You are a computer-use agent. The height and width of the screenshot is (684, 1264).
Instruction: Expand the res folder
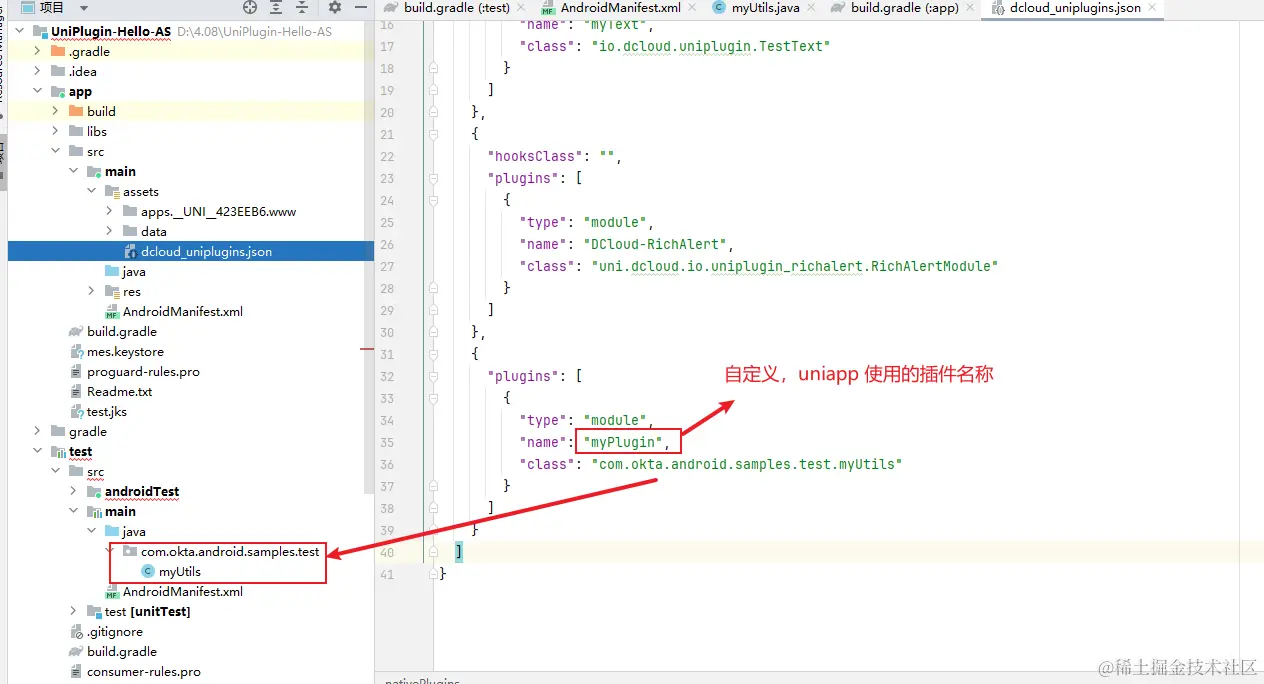click(92, 291)
